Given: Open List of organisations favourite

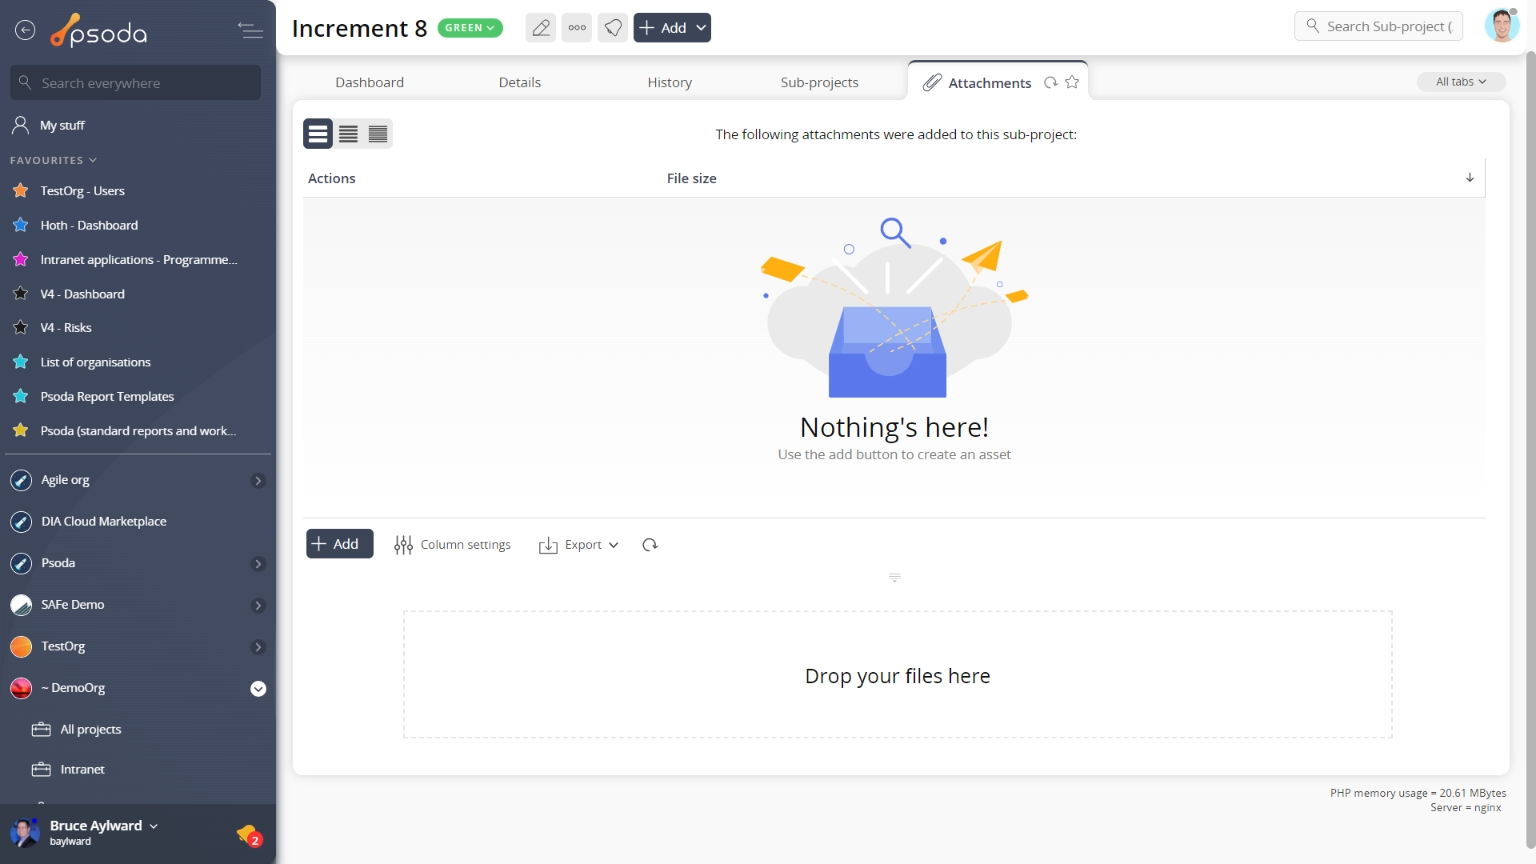Looking at the screenshot, I should click(95, 362).
